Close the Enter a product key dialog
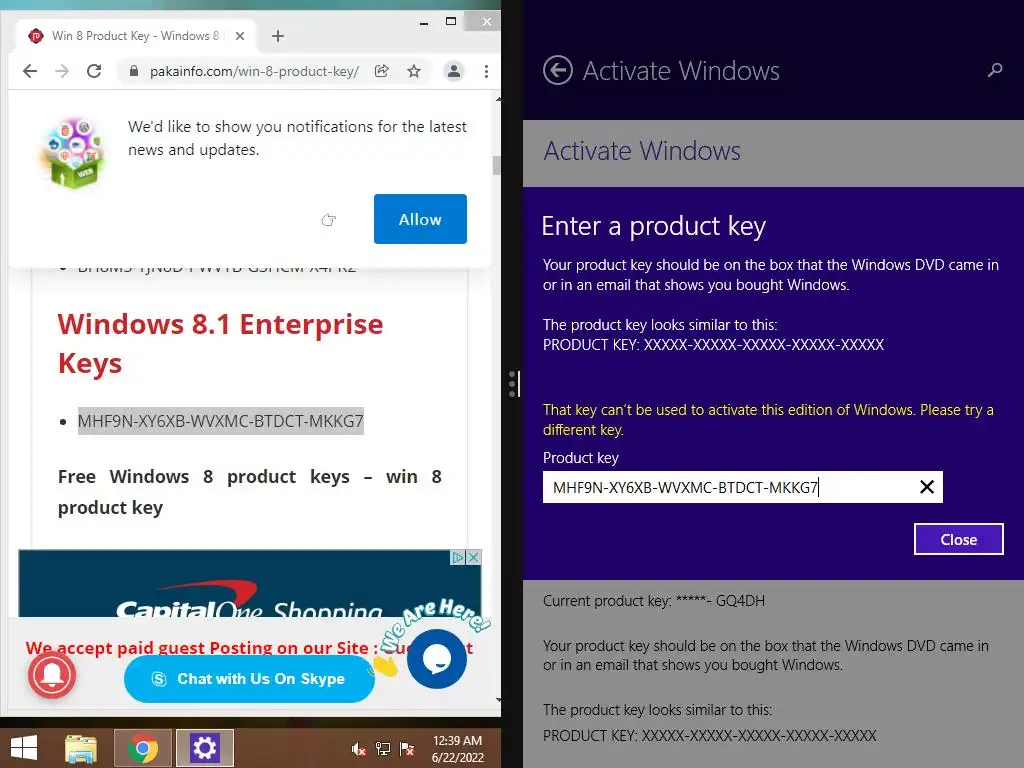1024x768 pixels. click(958, 539)
